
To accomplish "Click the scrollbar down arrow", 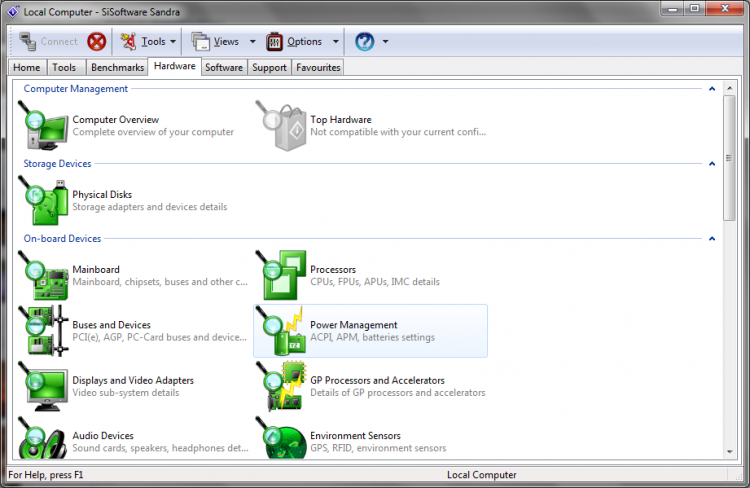I will (729, 451).
